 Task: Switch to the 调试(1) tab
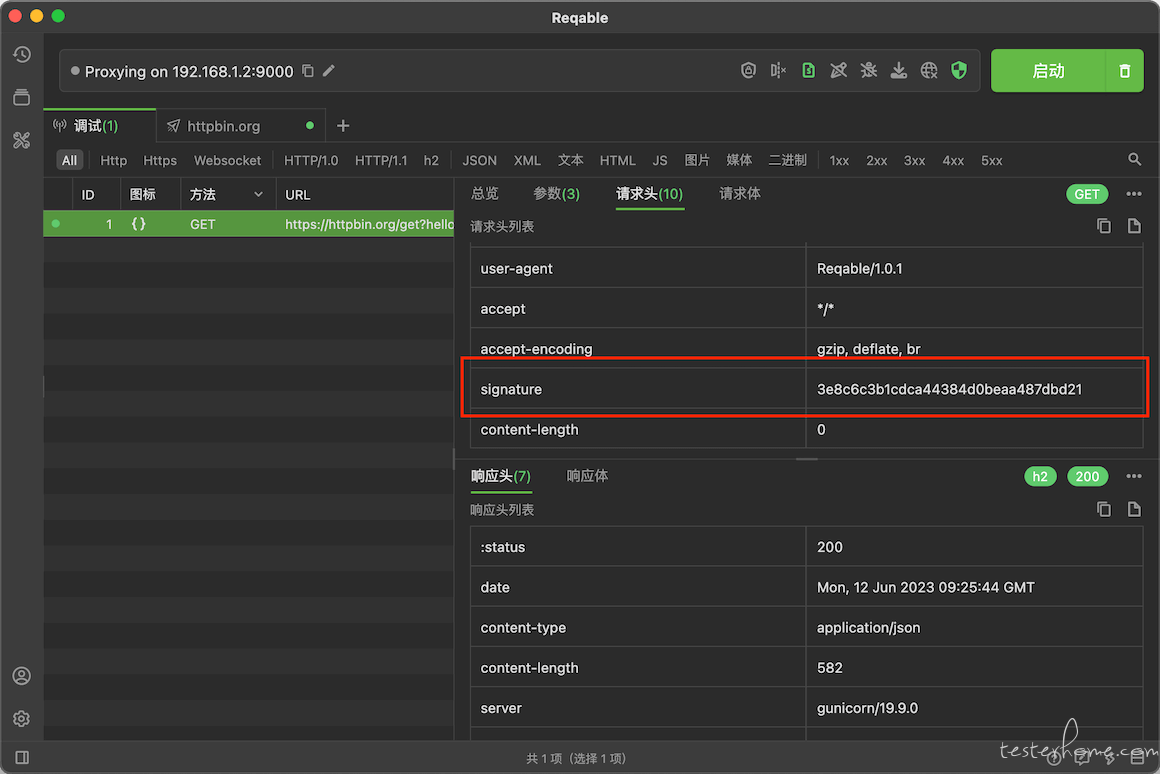100,126
